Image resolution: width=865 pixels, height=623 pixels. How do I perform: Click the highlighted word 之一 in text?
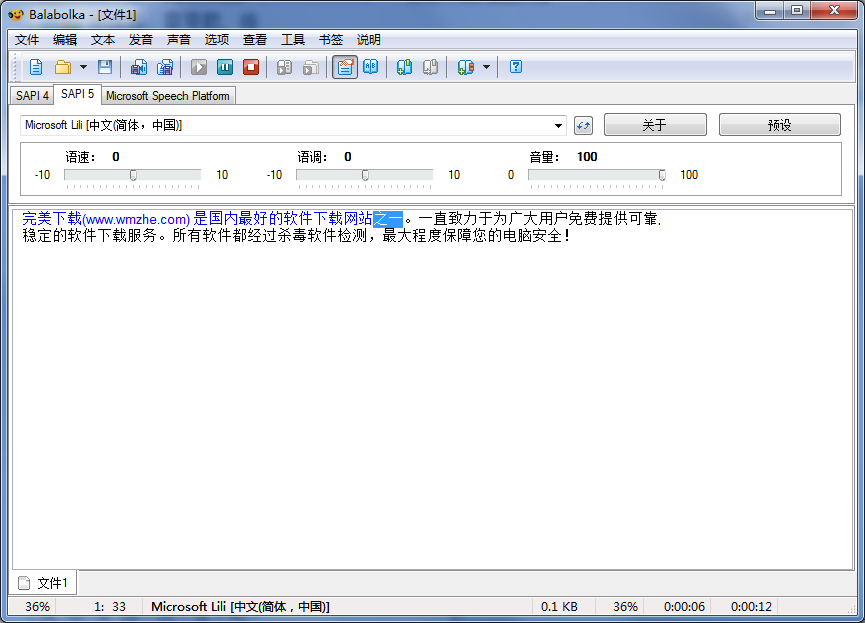[388, 219]
